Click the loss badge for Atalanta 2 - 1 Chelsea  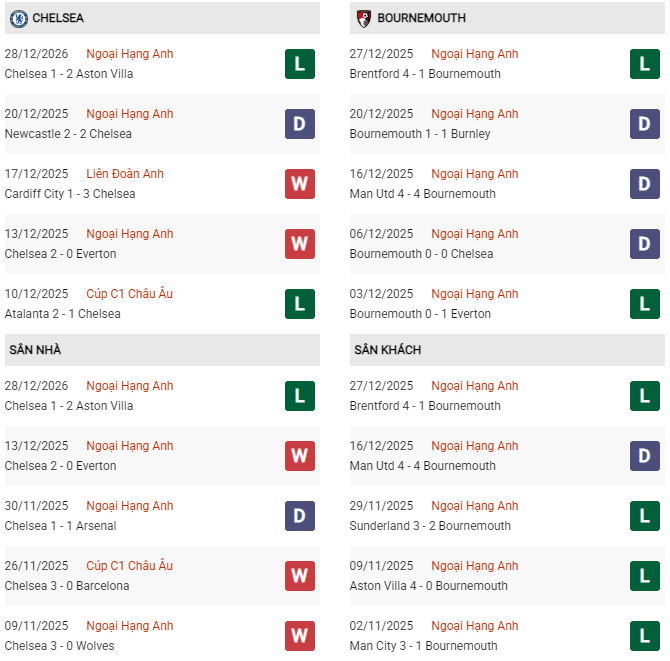[300, 304]
